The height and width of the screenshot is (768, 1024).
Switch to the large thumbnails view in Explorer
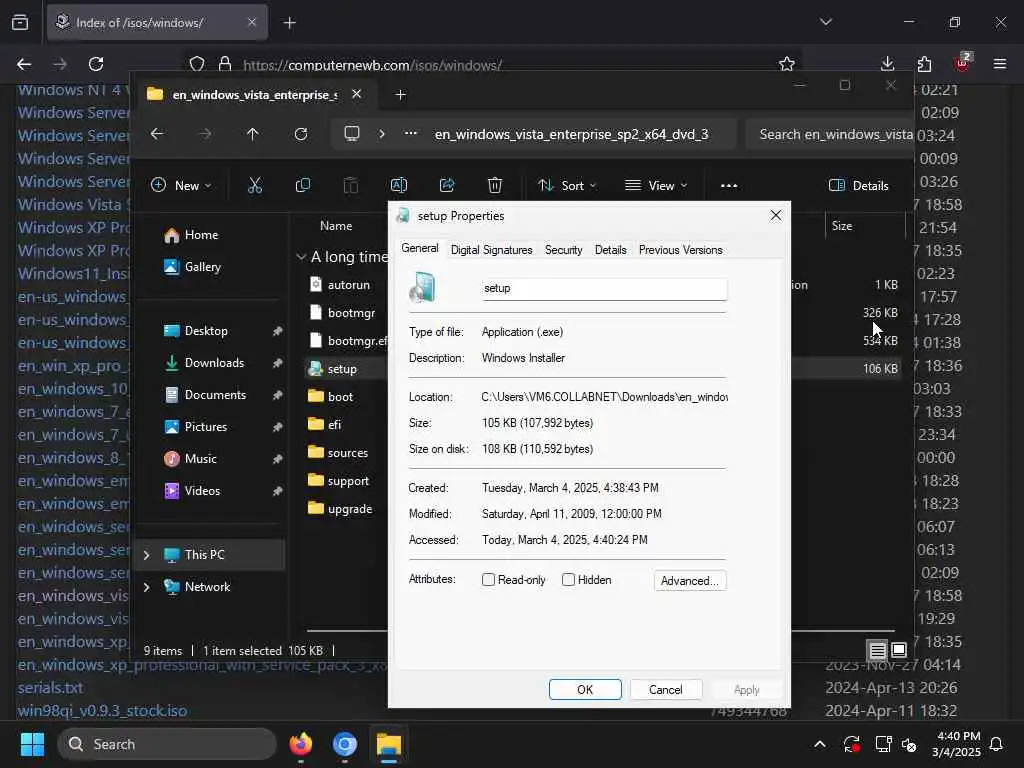pos(899,650)
